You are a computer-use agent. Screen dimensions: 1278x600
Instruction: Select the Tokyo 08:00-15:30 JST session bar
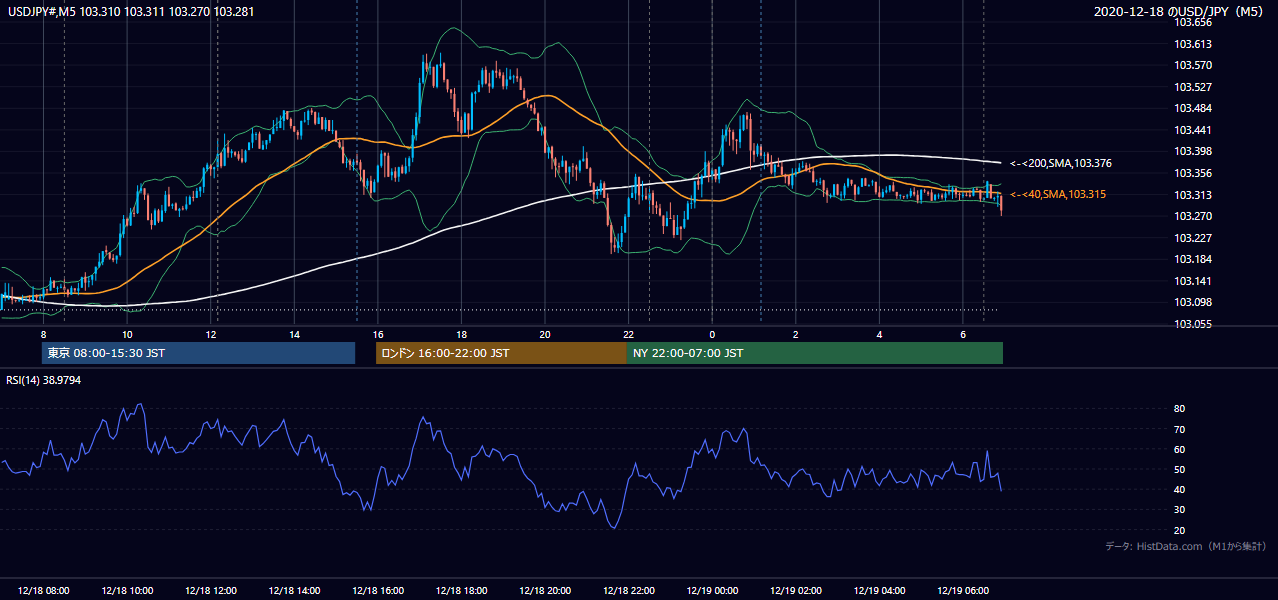coord(199,353)
